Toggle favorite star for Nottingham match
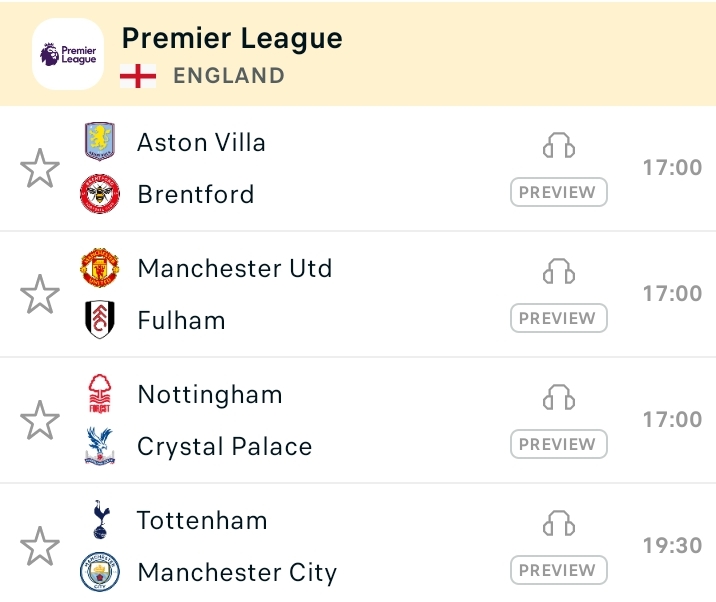Viewport: 716px width, 602px height. (x=40, y=420)
